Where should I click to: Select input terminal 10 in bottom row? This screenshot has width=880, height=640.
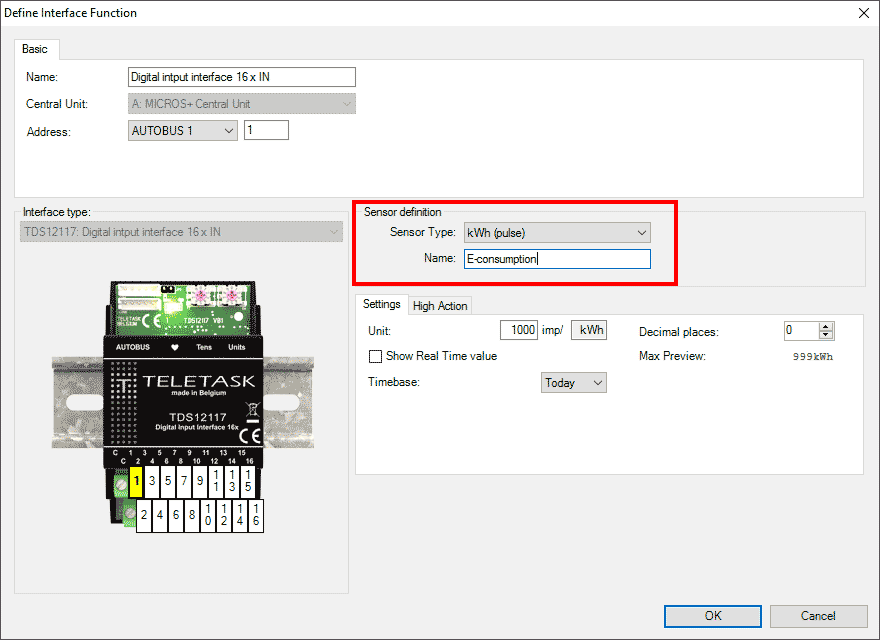[208, 515]
